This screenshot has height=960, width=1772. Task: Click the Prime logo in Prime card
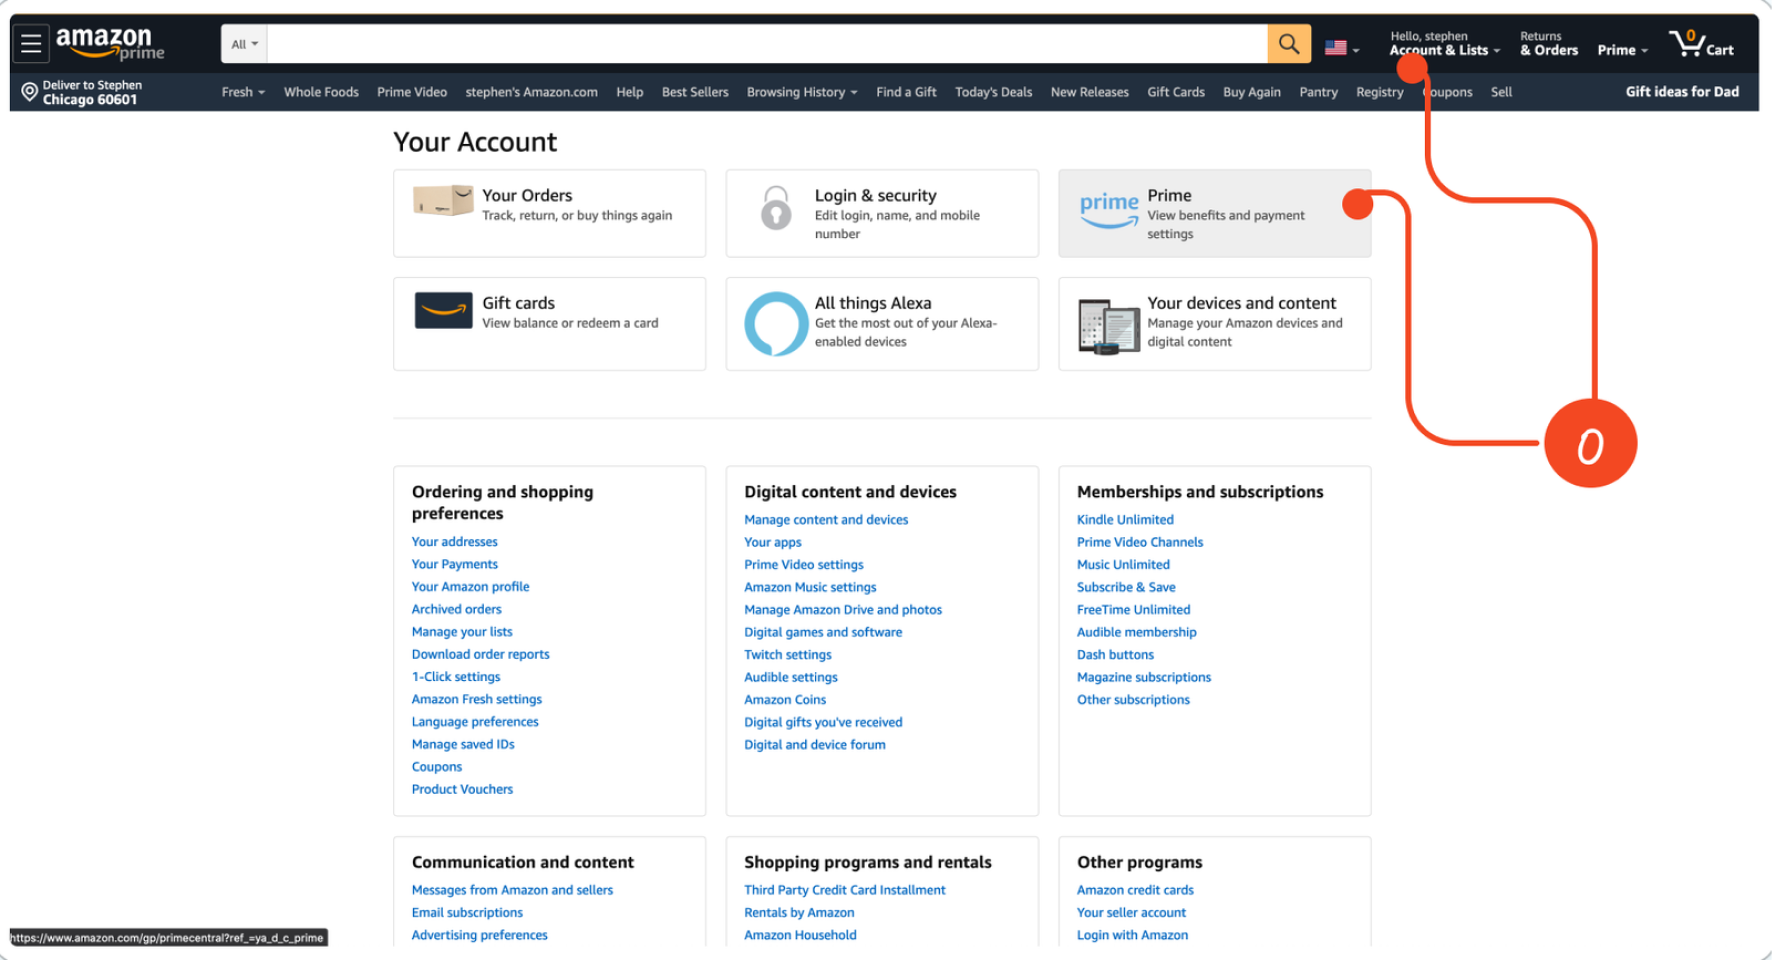(1109, 209)
